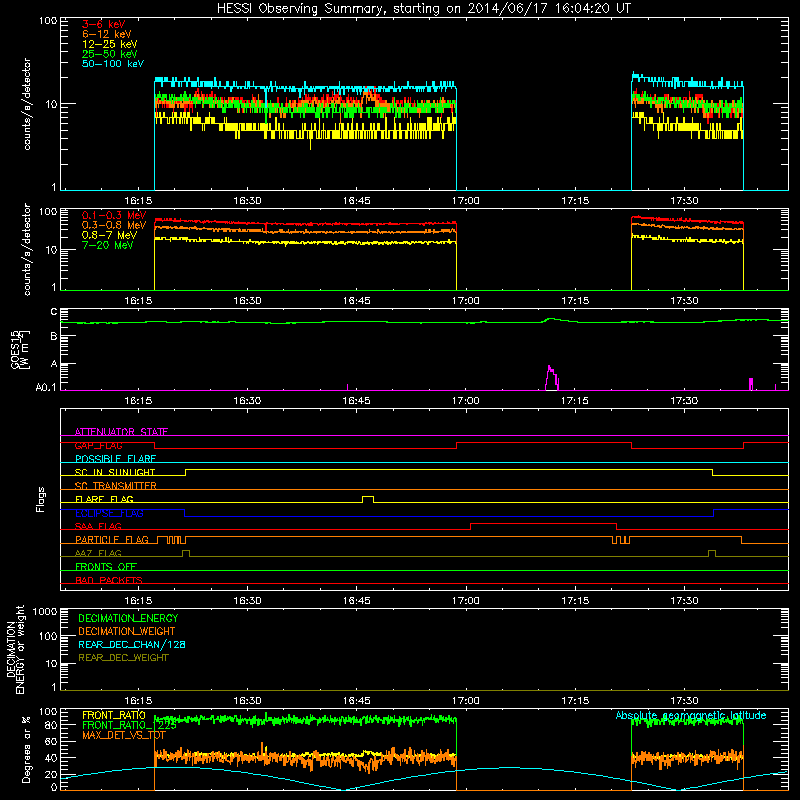Click the yellow 12-25 keV legend label
Image resolution: width=800 pixels, height=800 pixels.
coord(109,44)
